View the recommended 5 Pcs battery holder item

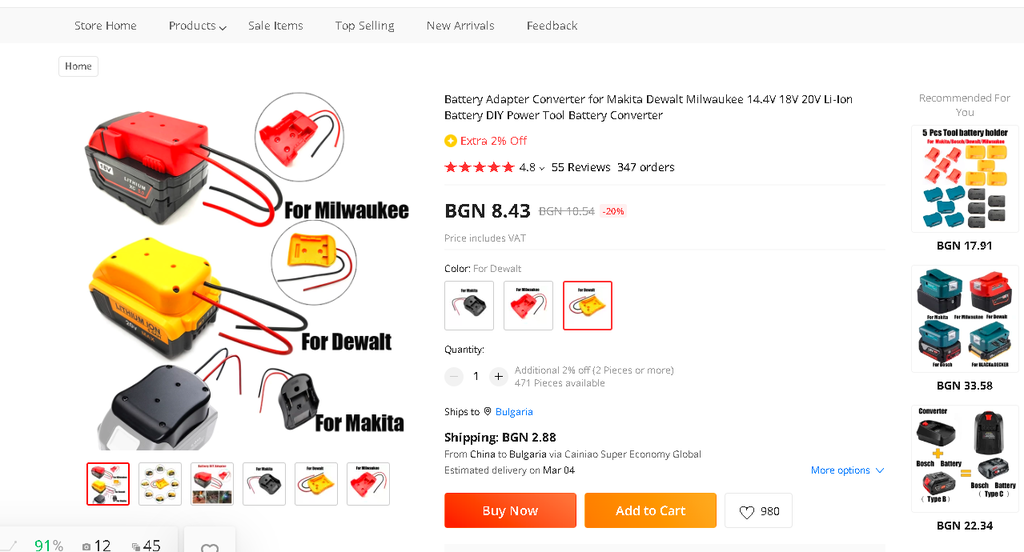pyautogui.click(x=964, y=180)
